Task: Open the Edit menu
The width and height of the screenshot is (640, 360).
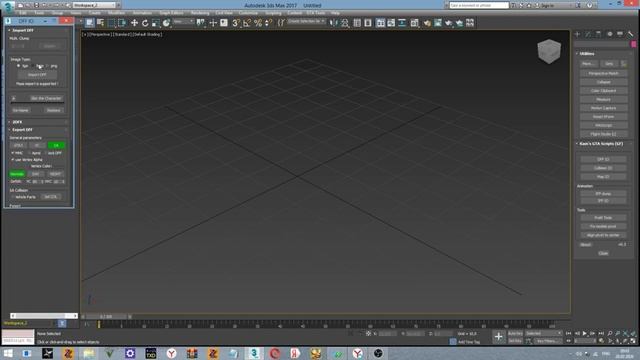Action: [x=23, y=13]
